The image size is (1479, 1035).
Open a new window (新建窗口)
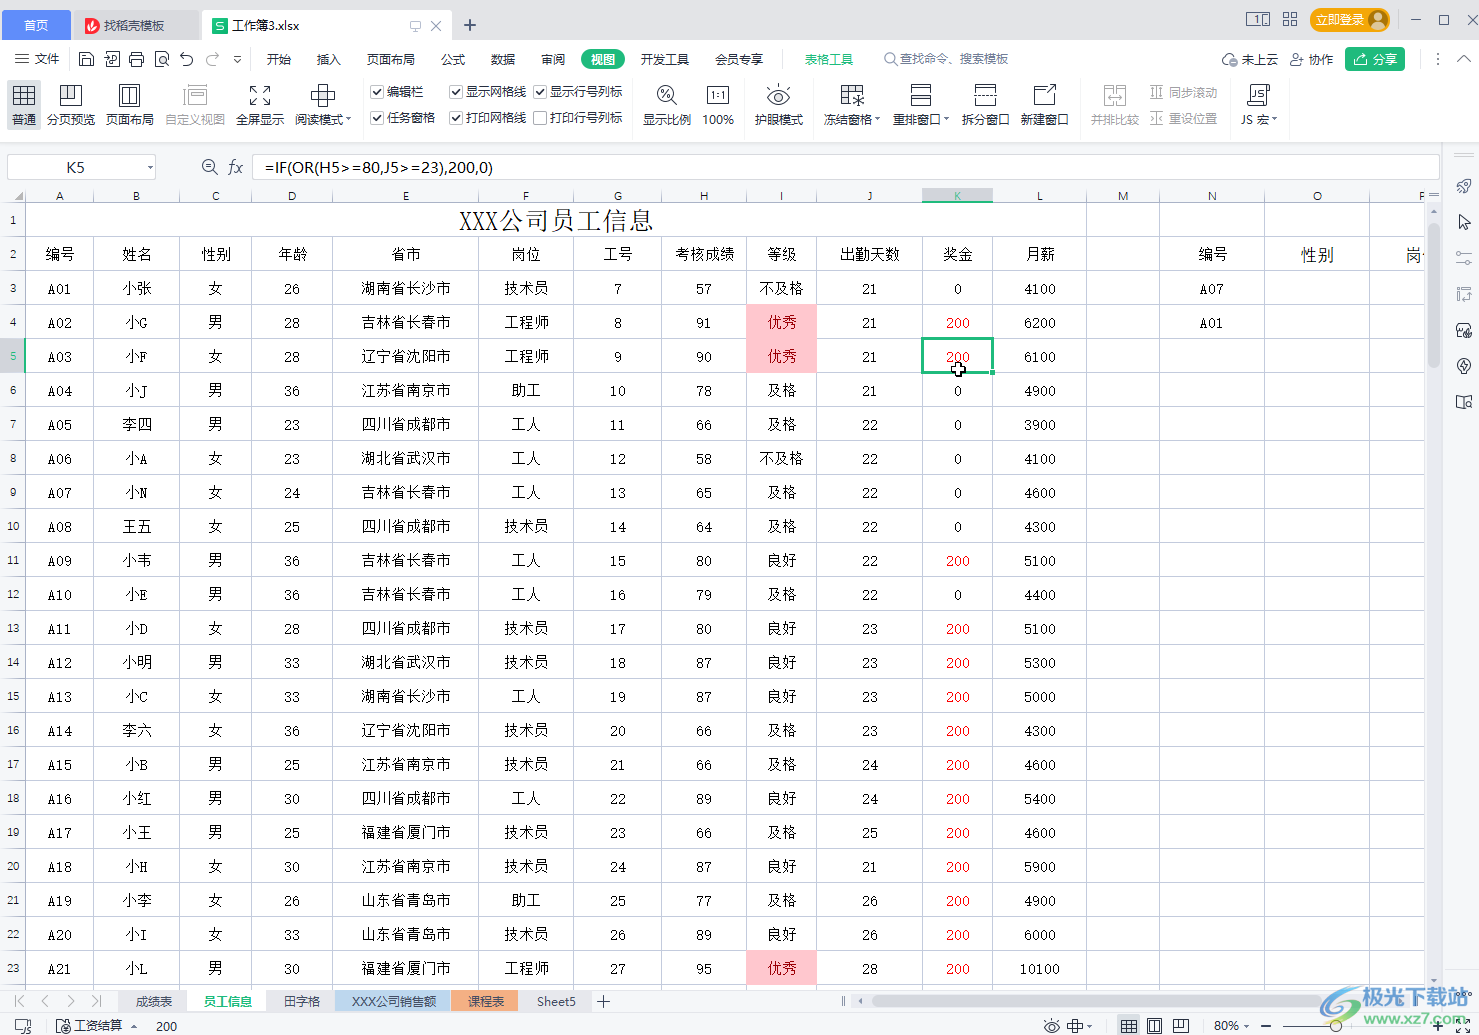(1044, 104)
